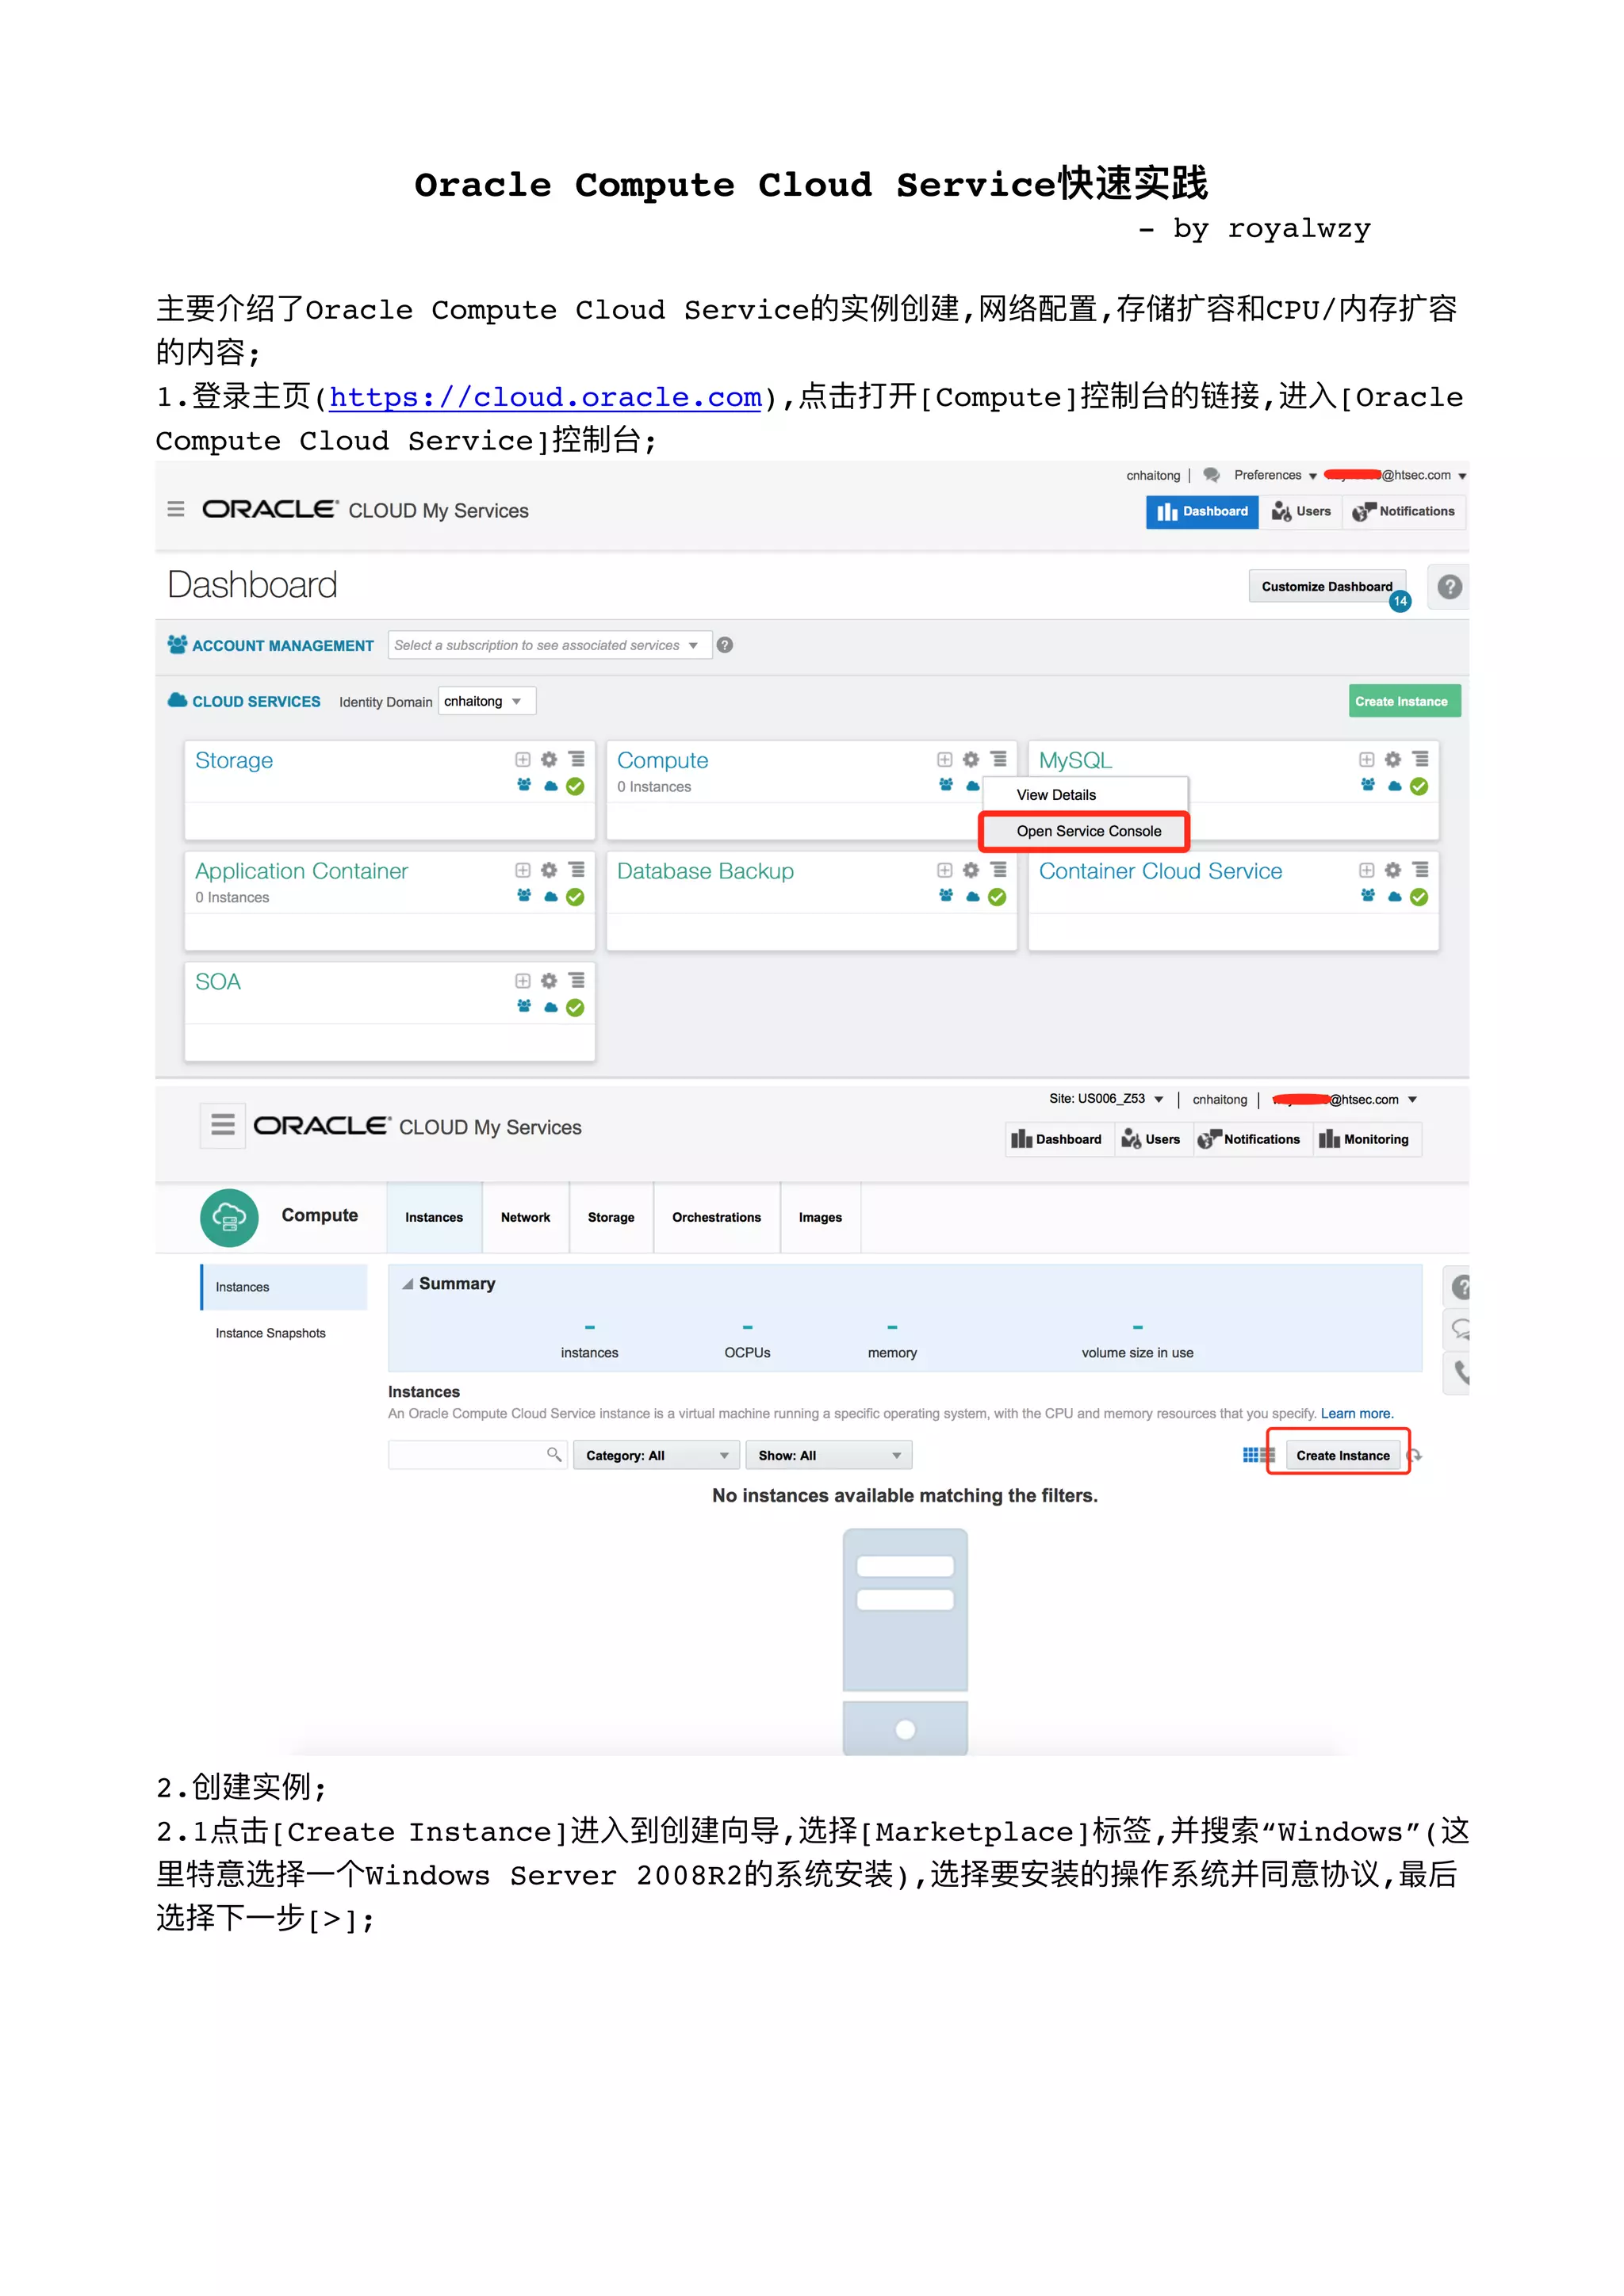Click refresh icon next to Create Instance
Image resolution: width=1624 pixels, height=2296 pixels.
click(1416, 1455)
